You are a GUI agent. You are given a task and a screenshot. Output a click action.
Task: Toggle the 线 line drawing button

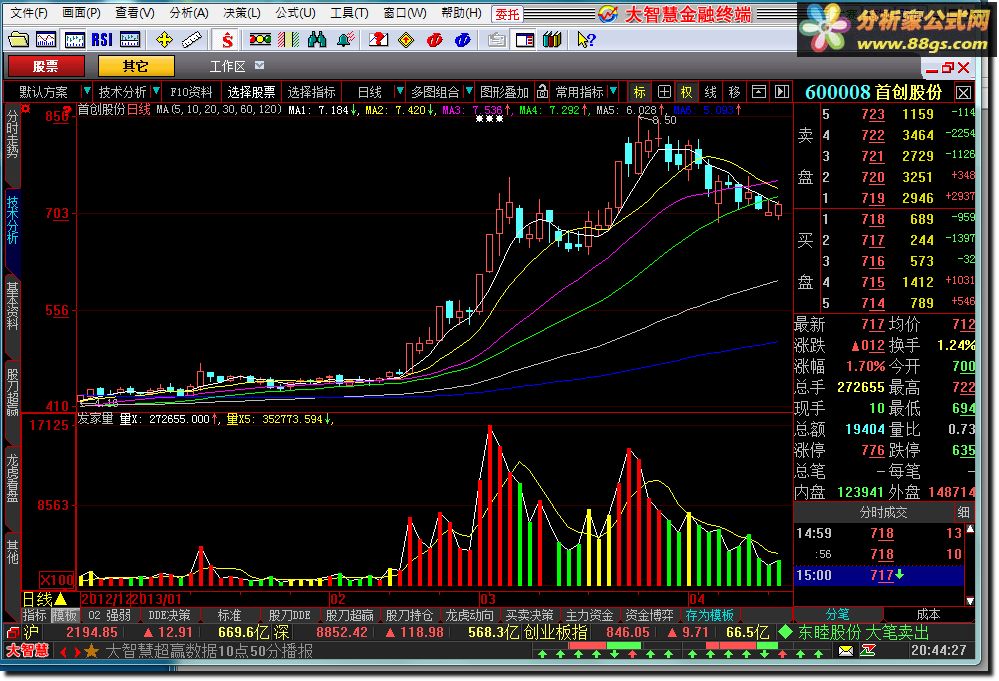(710, 91)
